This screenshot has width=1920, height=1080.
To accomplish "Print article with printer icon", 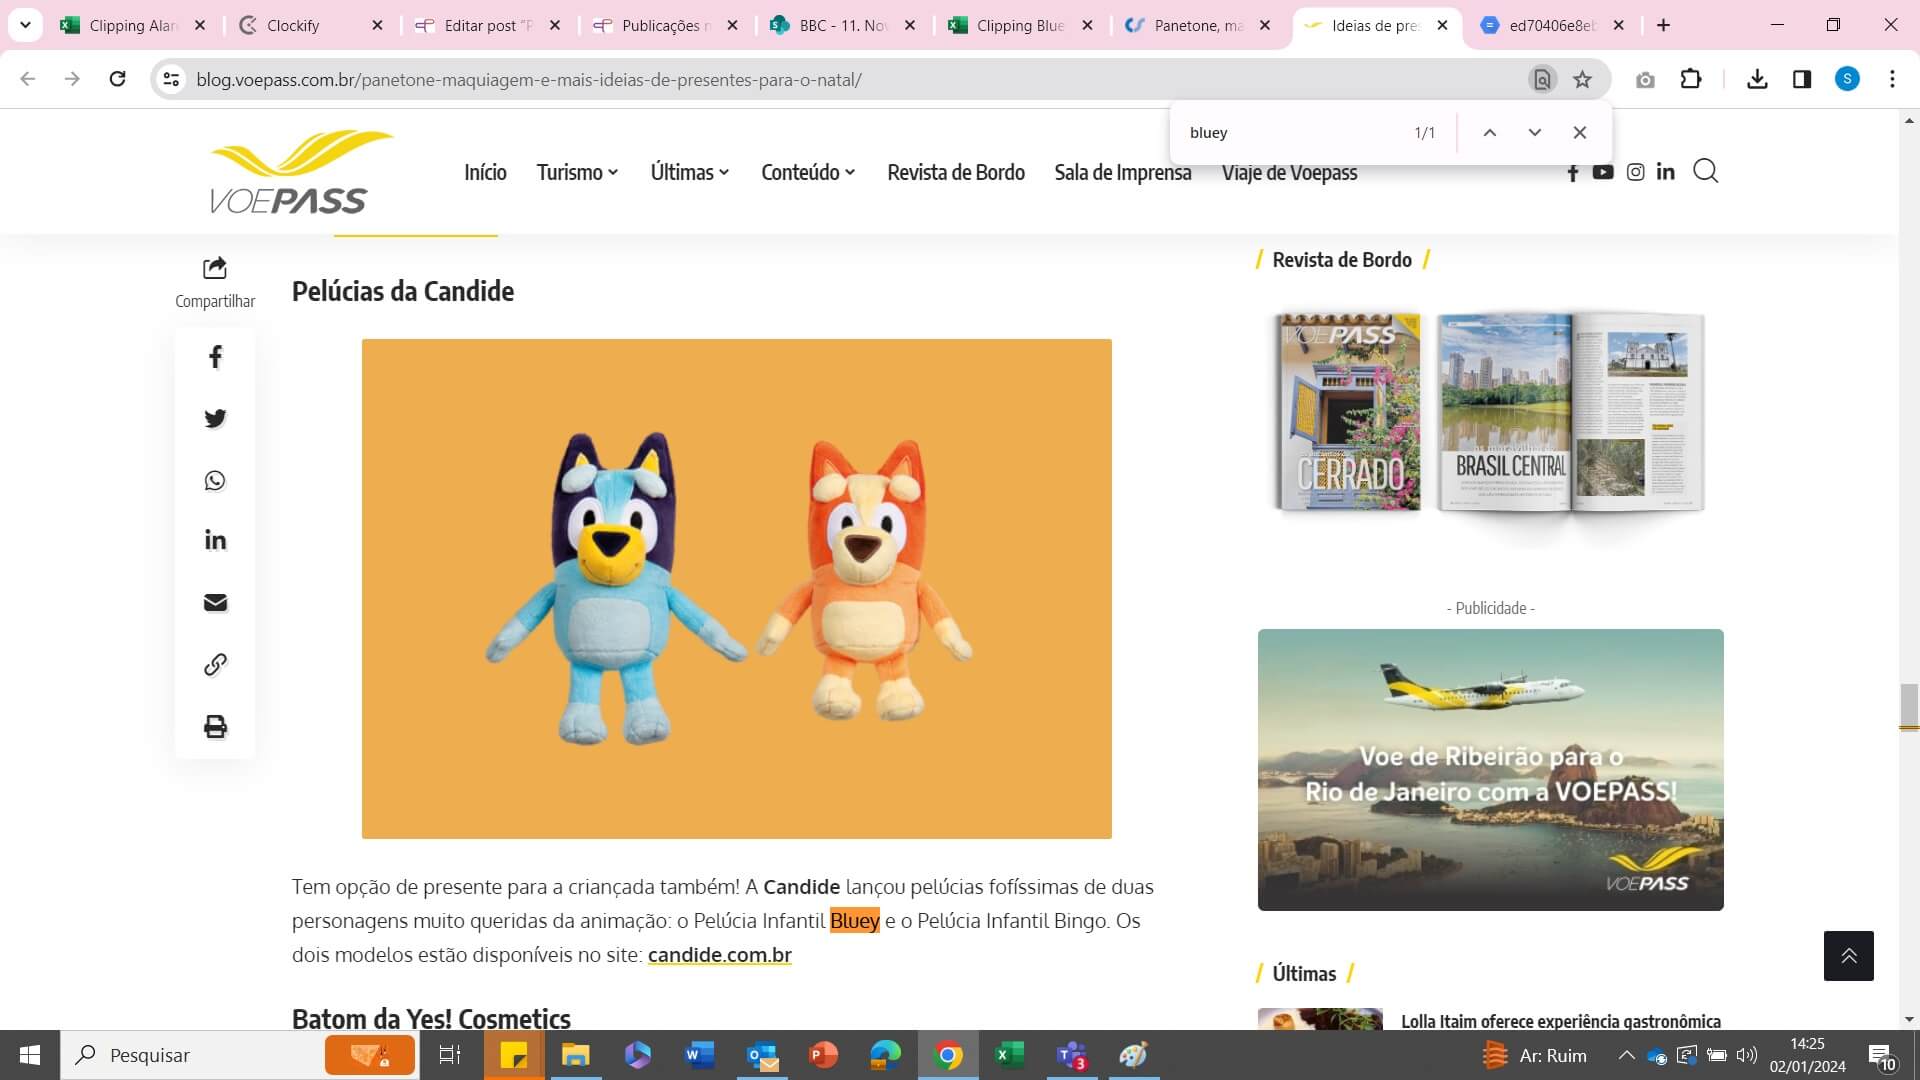I will [x=215, y=727].
